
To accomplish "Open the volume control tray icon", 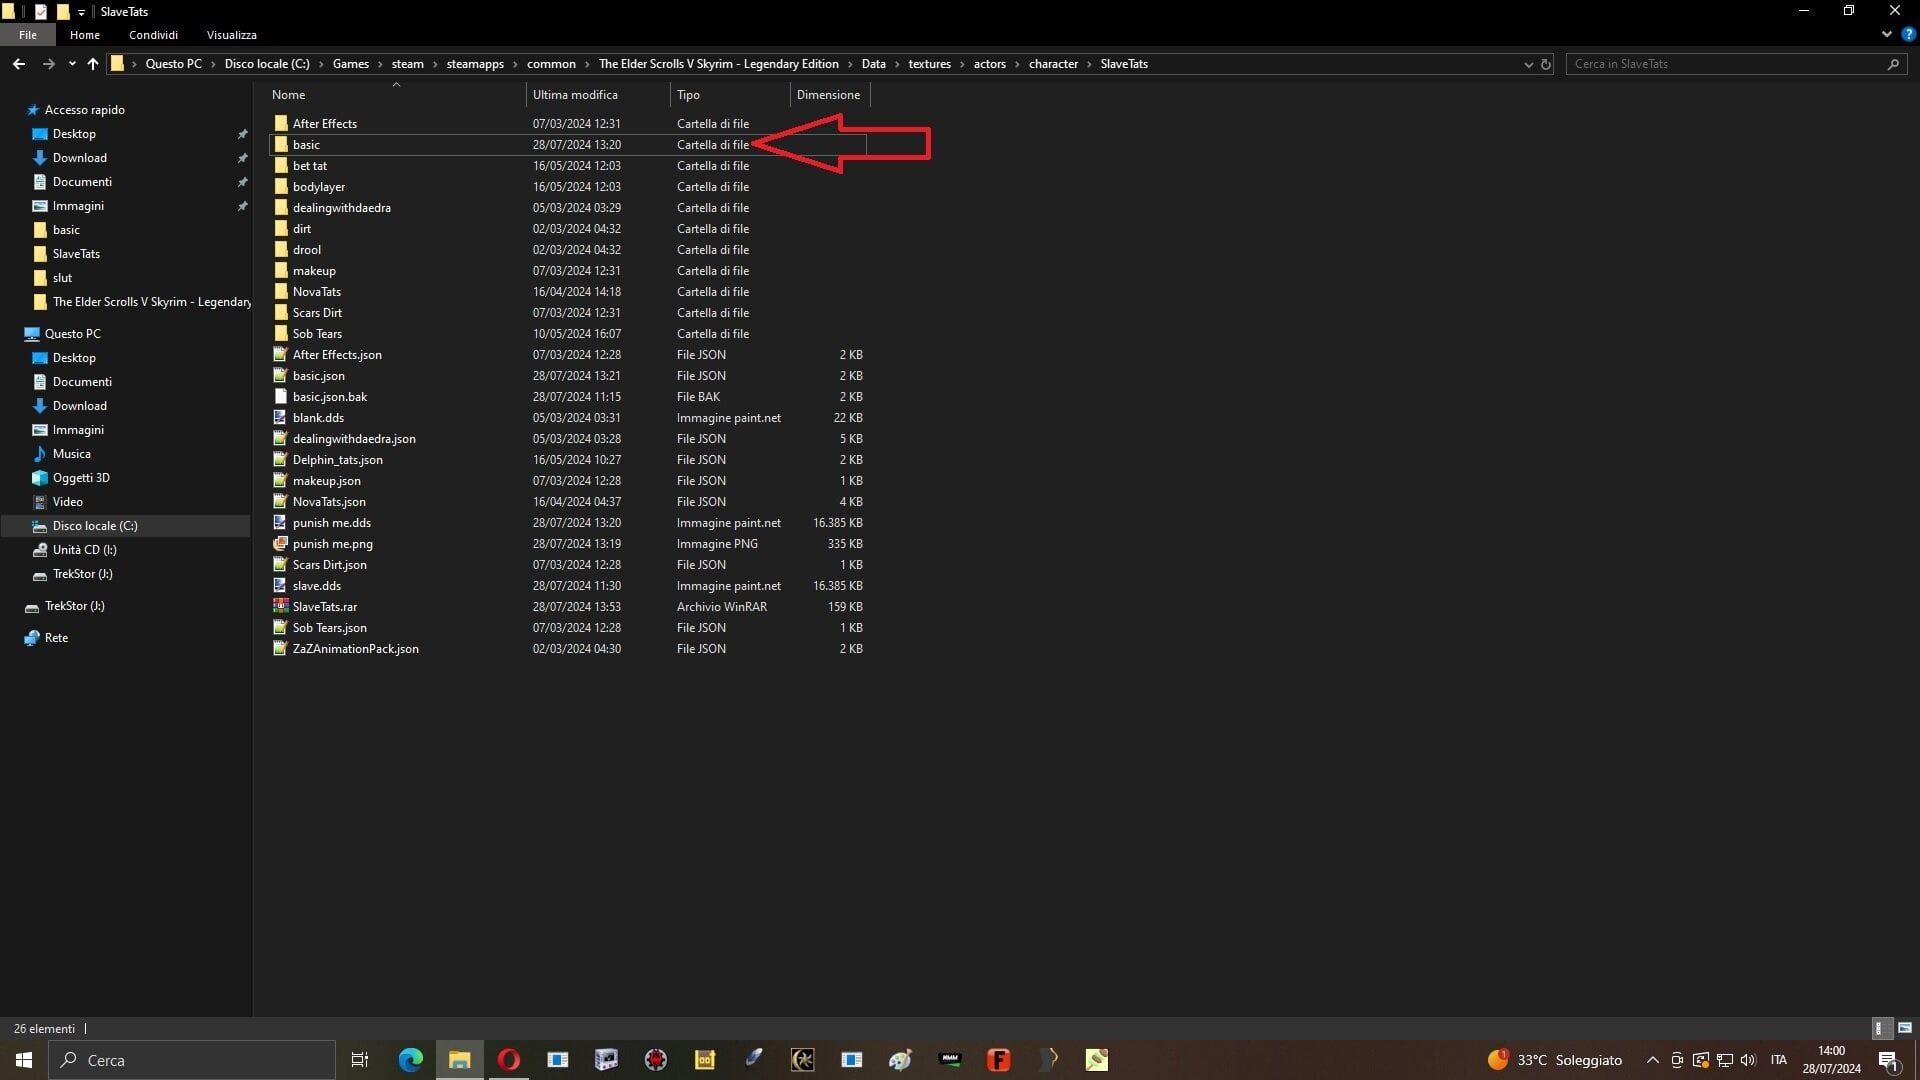I will [1748, 1060].
